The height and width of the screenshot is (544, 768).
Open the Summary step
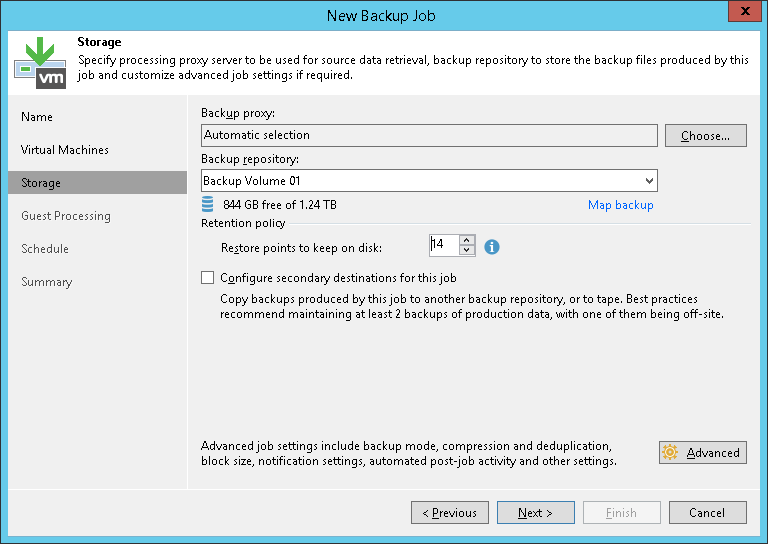(47, 282)
